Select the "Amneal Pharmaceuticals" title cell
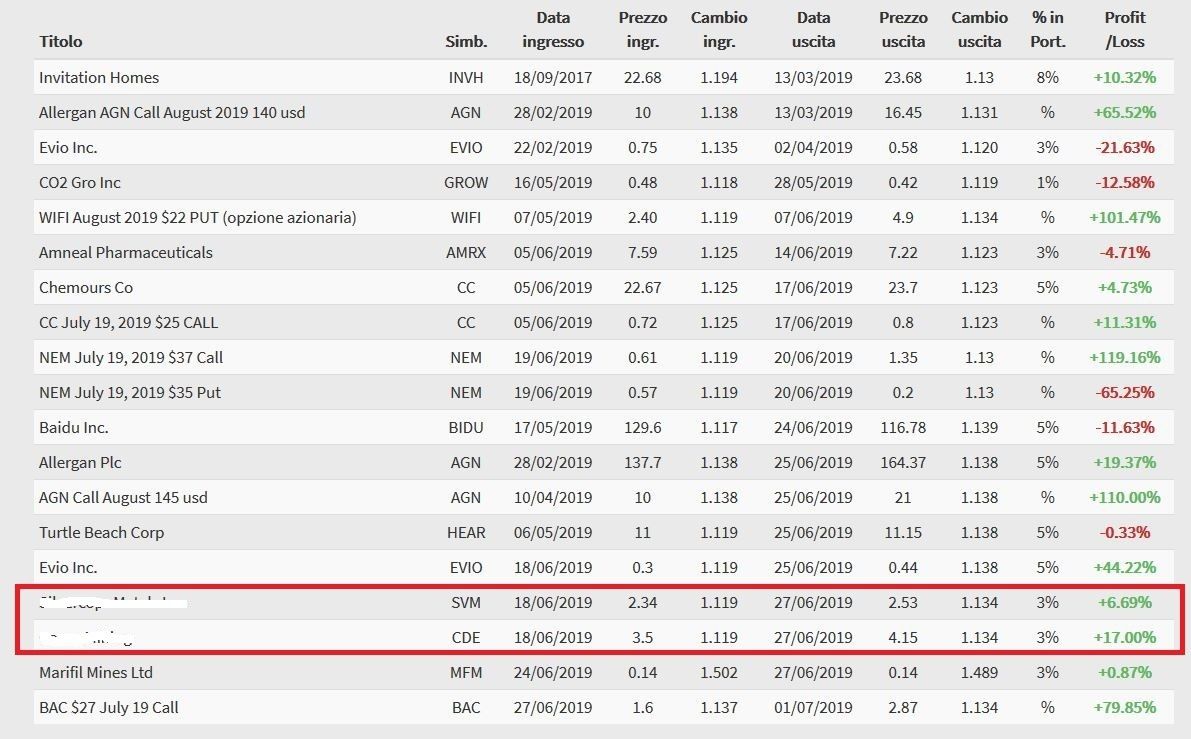1191x739 pixels. tap(126, 252)
